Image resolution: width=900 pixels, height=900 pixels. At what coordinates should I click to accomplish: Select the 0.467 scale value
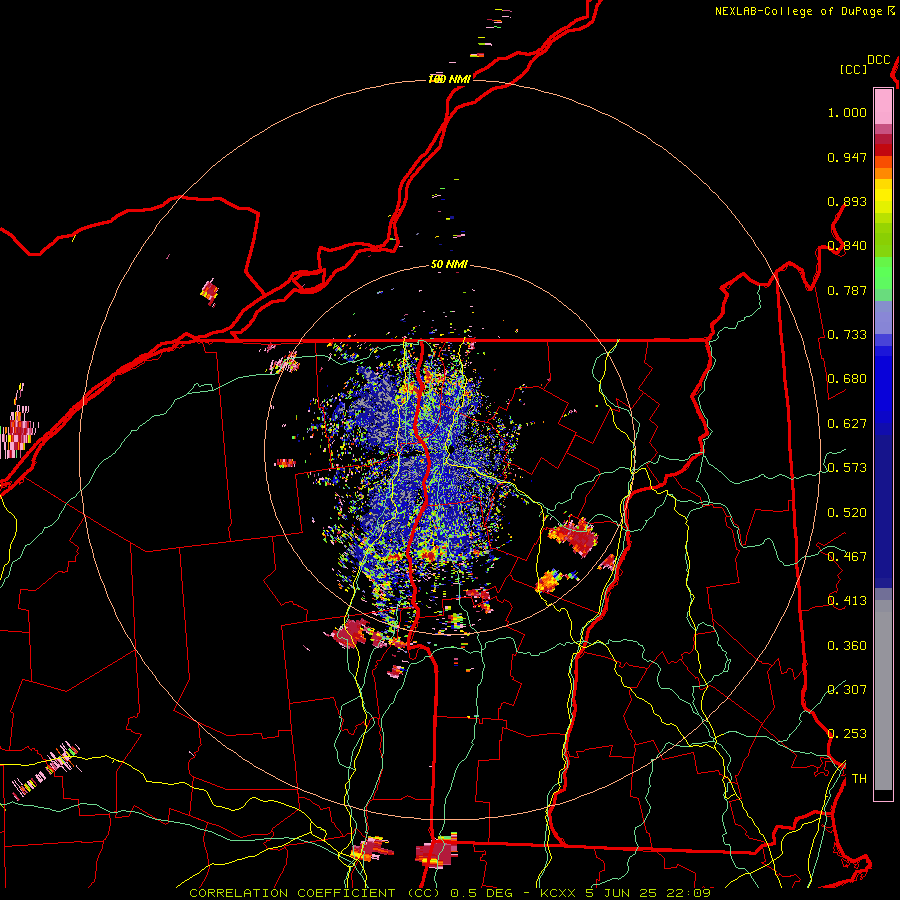point(847,557)
